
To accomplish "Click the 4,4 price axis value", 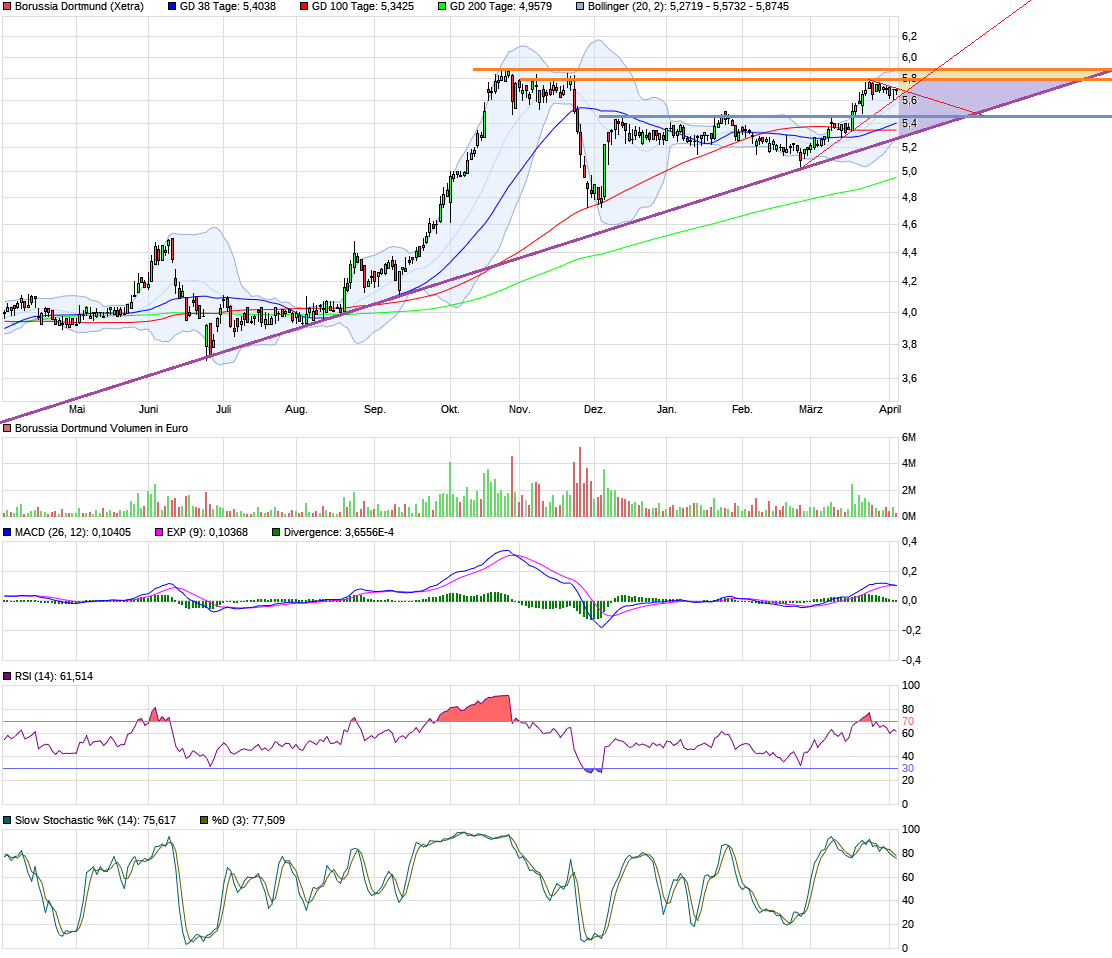I will coord(909,252).
